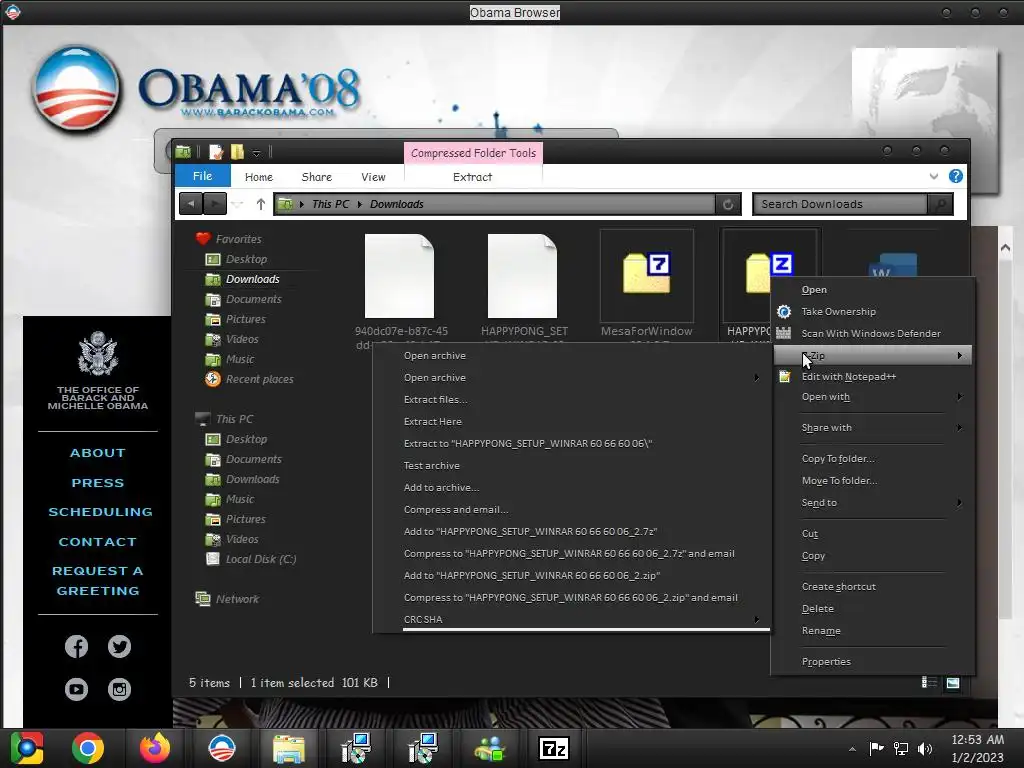Click PRESS link on Obama page

point(98,483)
